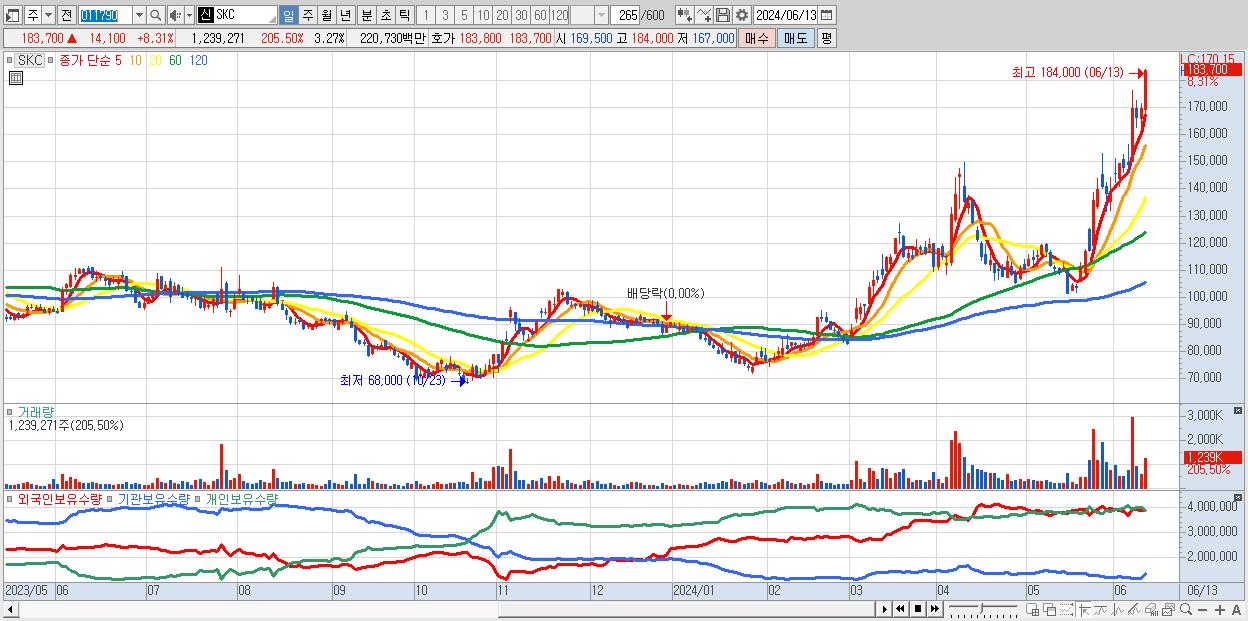Click the save chart floppy disk icon
This screenshot has height=621, width=1248.
point(723,15)
